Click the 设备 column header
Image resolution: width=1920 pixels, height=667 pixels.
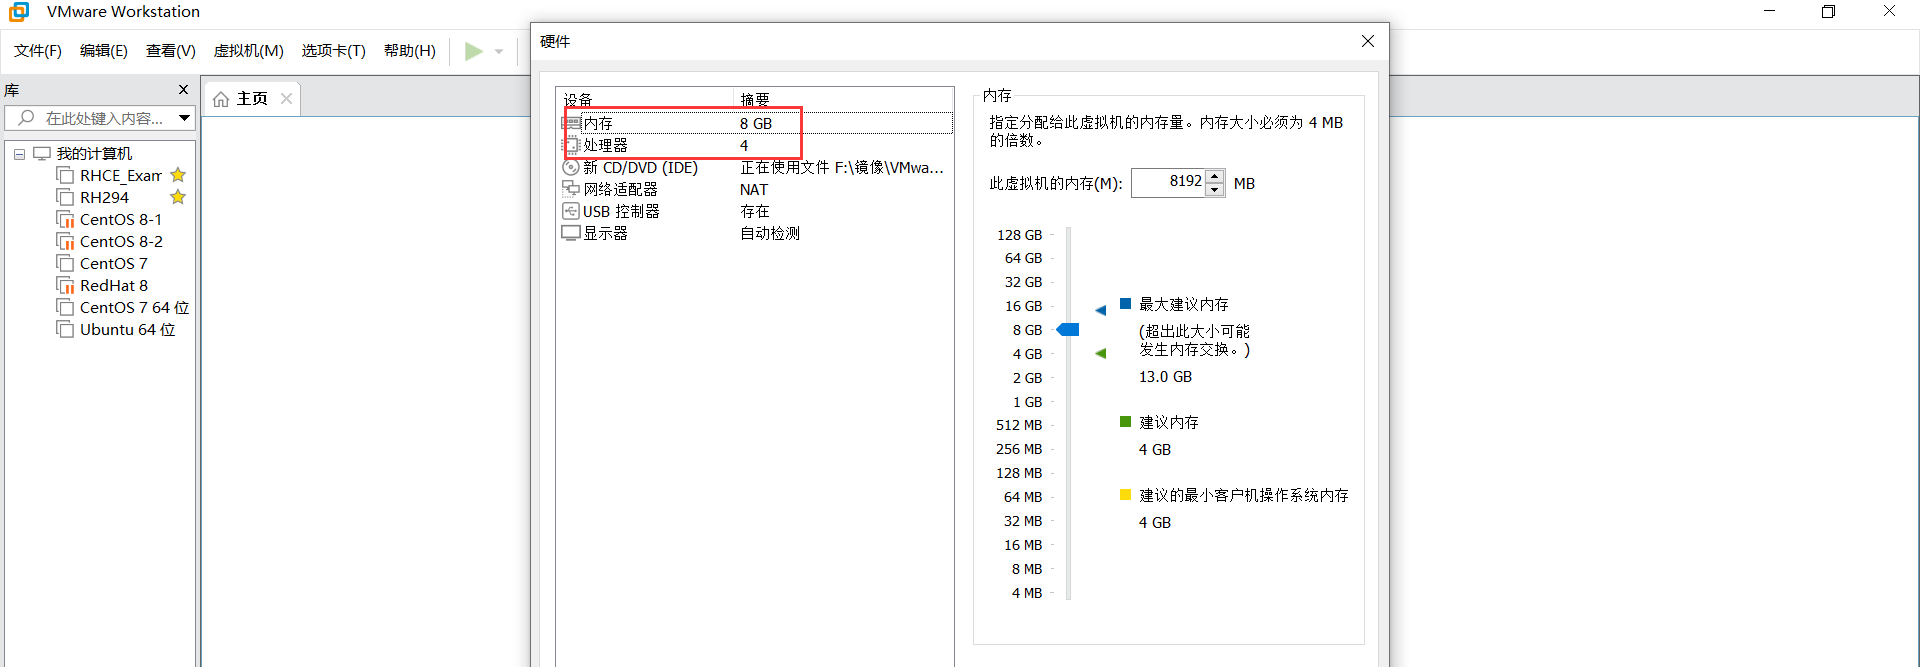pos(646,99)
